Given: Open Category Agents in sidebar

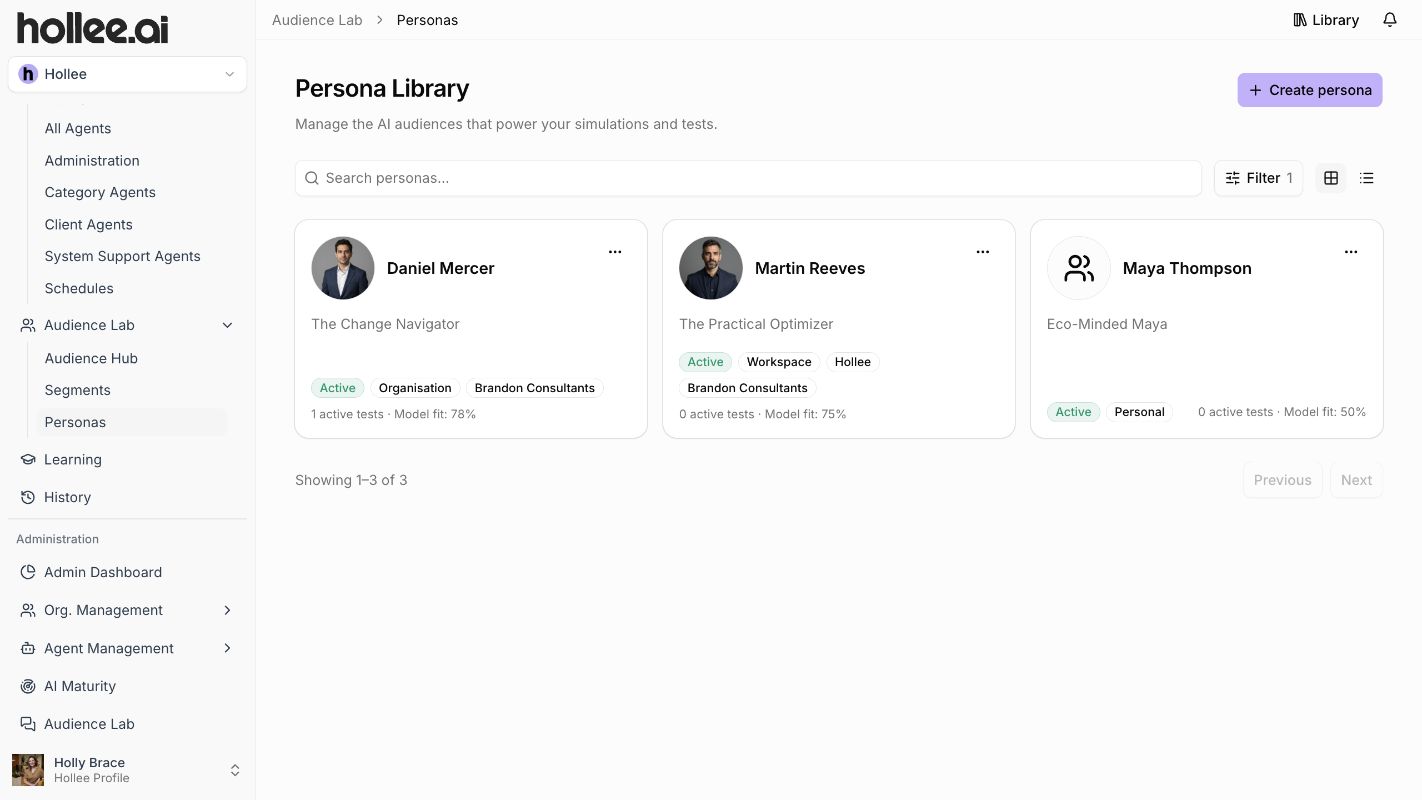Looking at the screenshot, I should tap(100, 192).
